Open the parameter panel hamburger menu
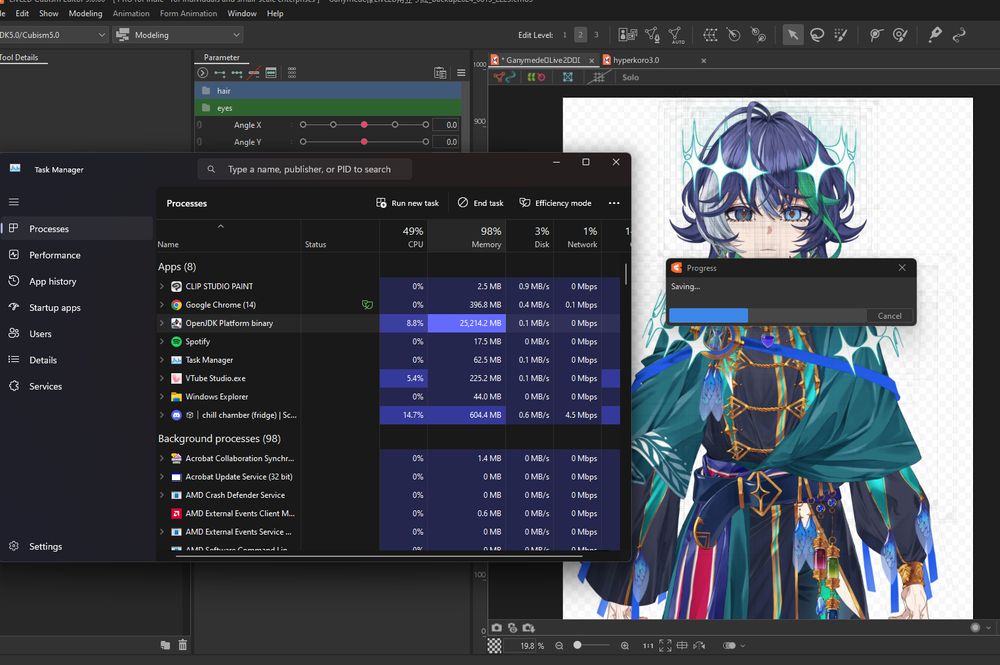The image size is (1000, 665). 461,73
